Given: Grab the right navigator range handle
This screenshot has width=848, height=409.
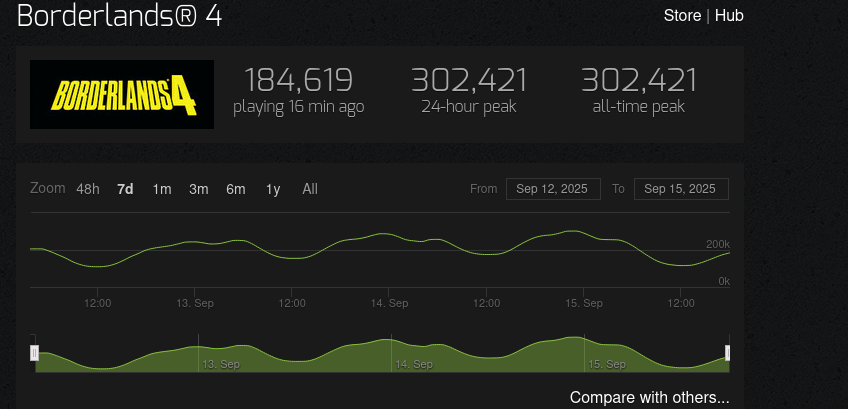Looking at the screenshot, I should [x=727, y=353].
